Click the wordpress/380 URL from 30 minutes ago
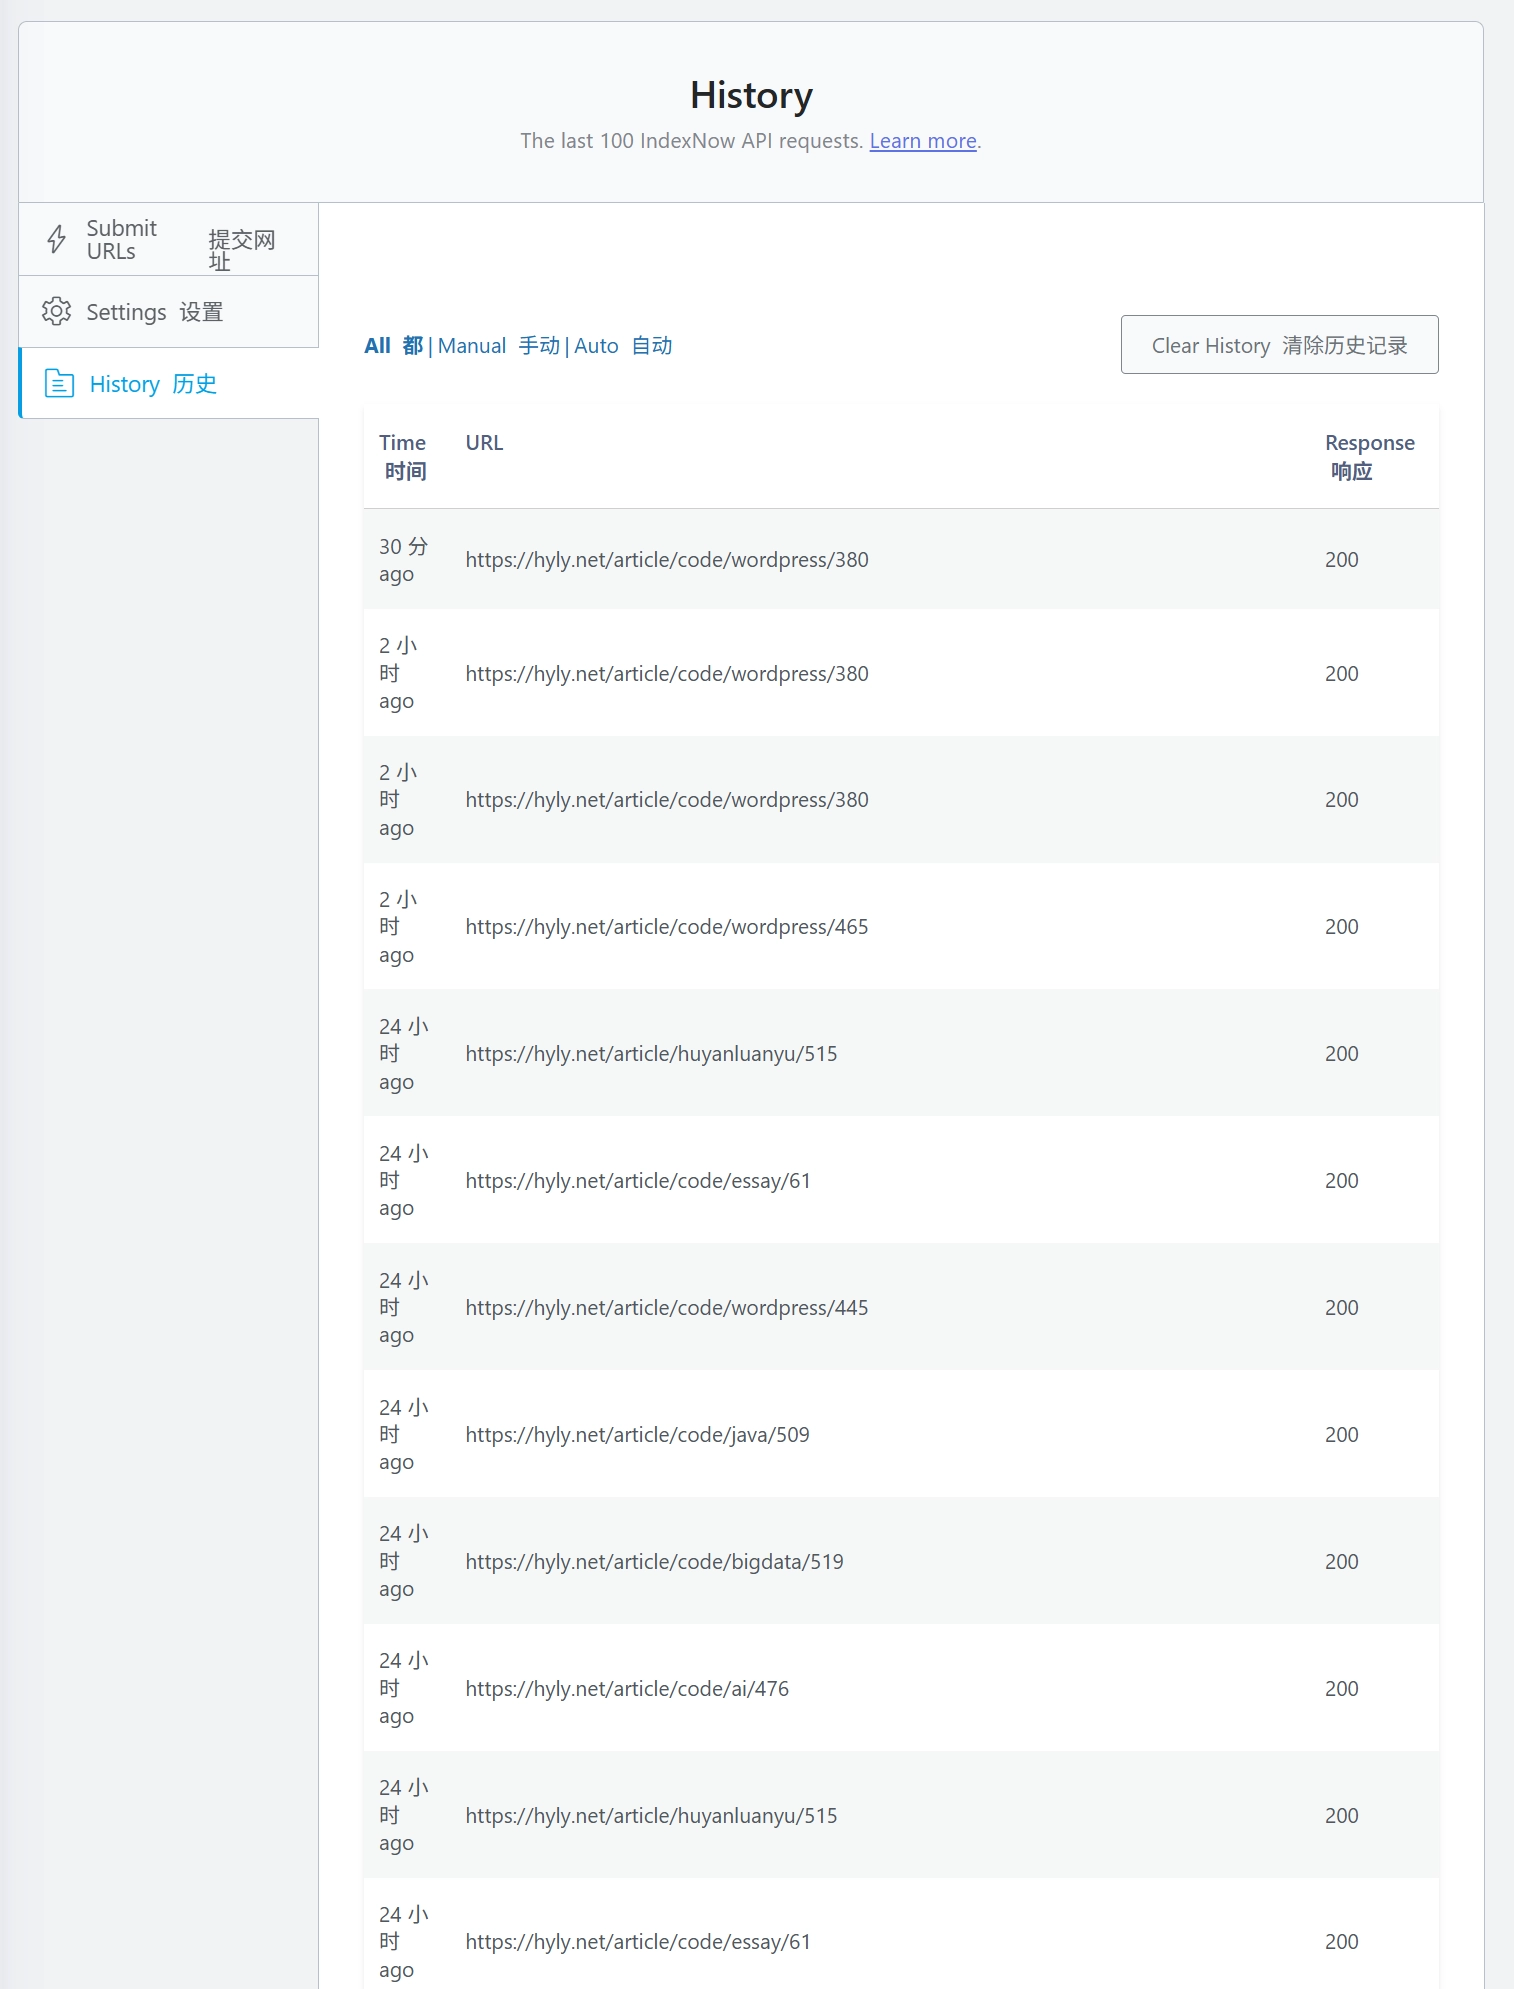 (667, 560)
